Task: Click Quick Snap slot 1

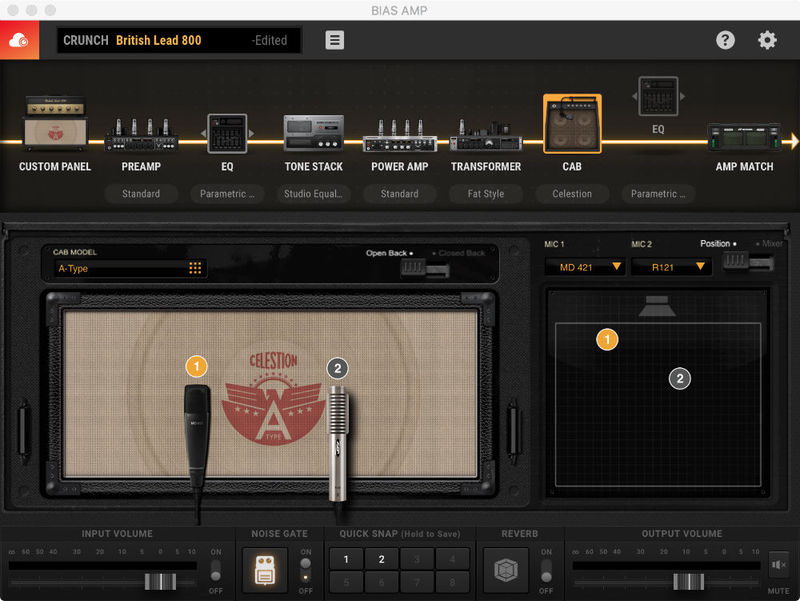Action: [x=346, y=559]
